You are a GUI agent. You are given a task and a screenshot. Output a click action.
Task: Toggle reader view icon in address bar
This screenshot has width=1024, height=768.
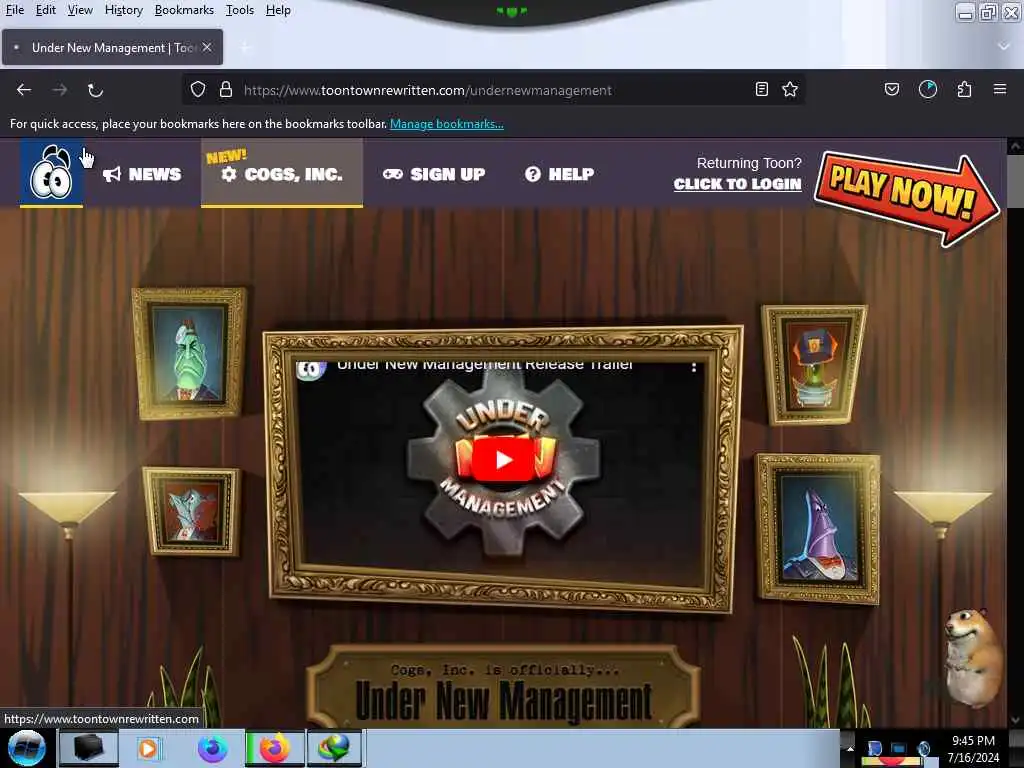point(761,89)
